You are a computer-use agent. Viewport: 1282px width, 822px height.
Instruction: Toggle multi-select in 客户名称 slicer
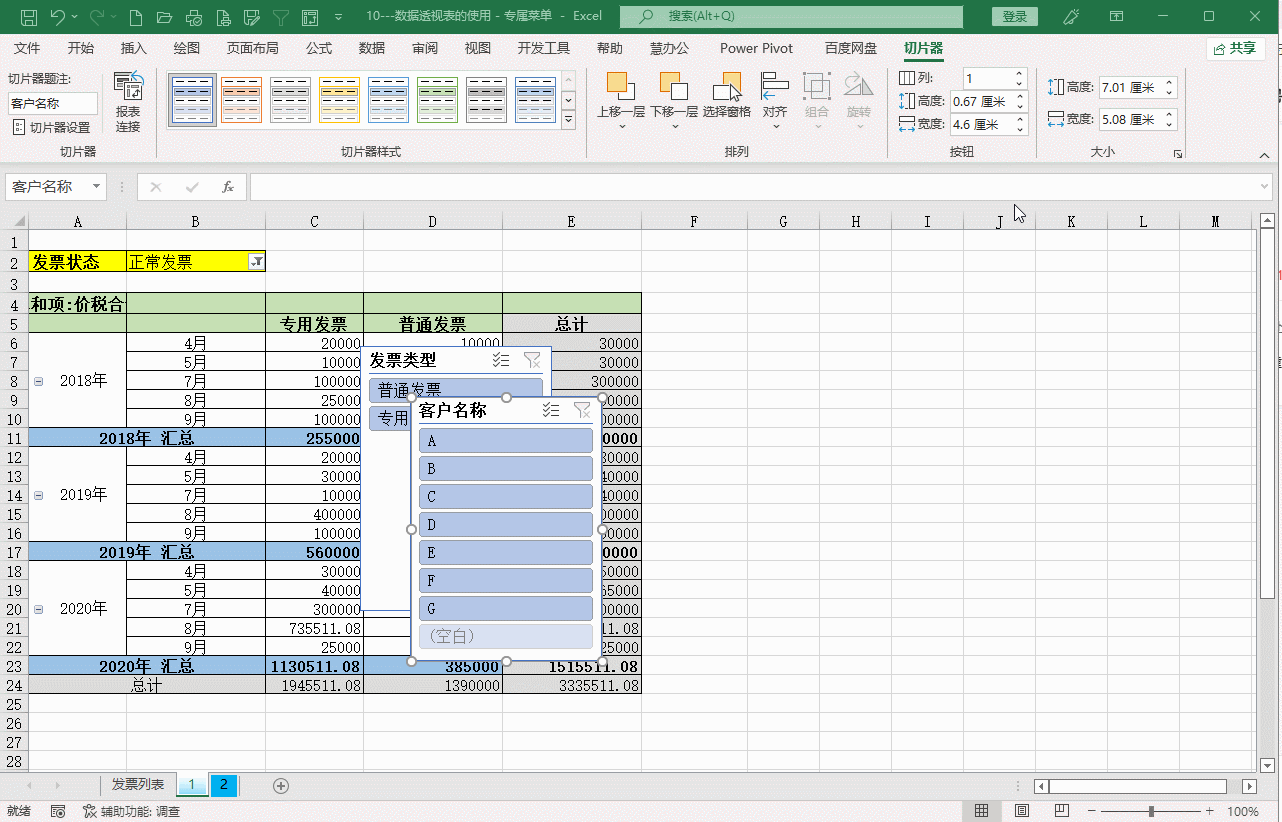[551, 410]
